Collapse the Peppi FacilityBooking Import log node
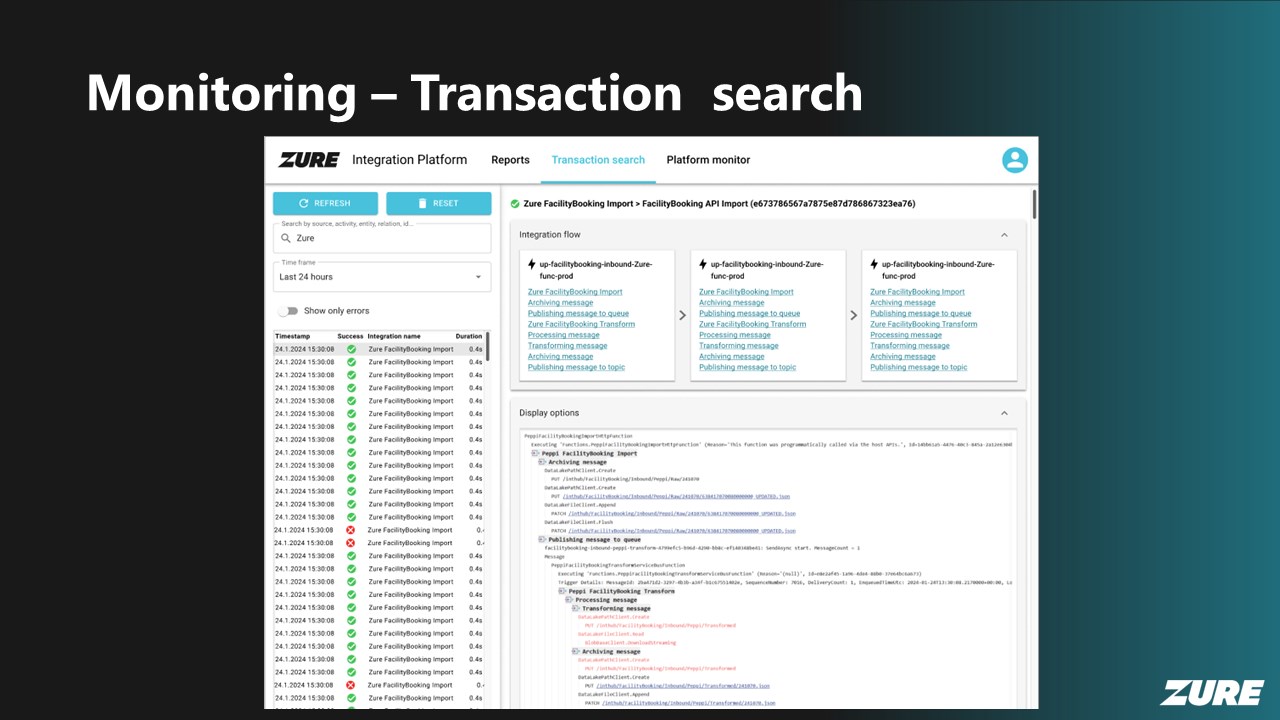This screenshot has height=720, width=1280. (535, 454)
